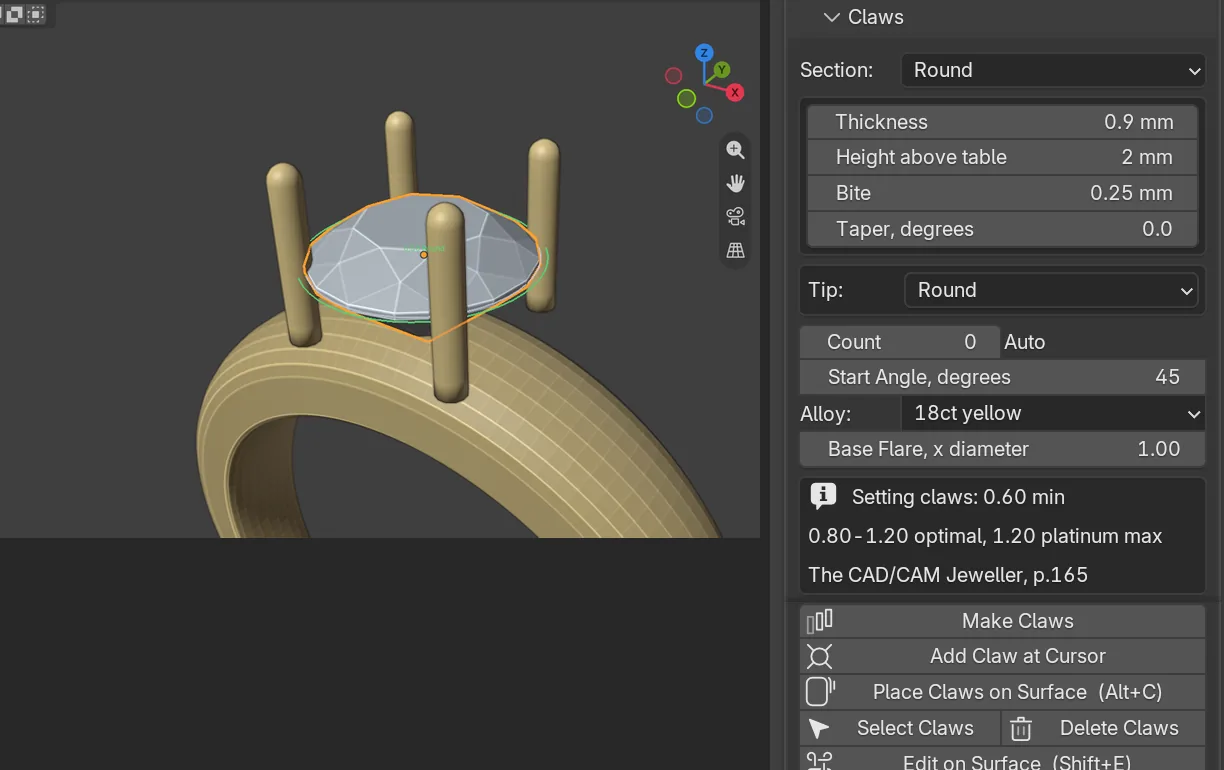1224x770 pixels.
Task: Click the bars icon on Make Claws
Action: [x=819, y=621]
